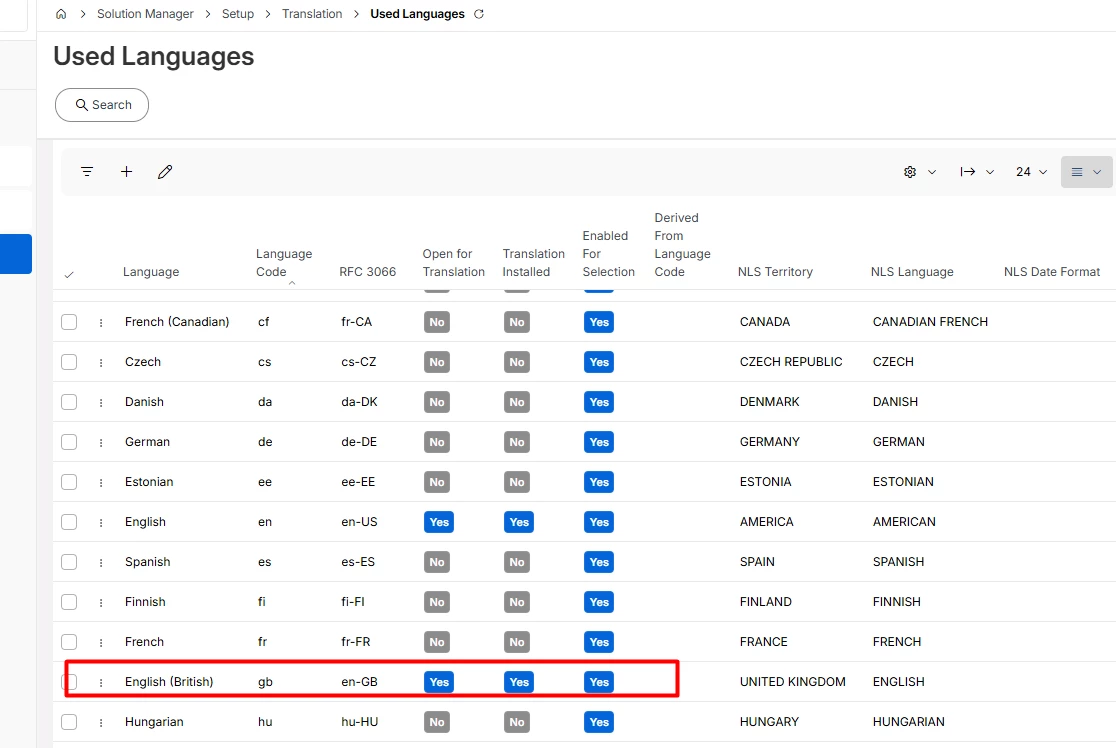Open row menu for German
The height and width of the screenshot is (748, 1116).
[101, 442]
